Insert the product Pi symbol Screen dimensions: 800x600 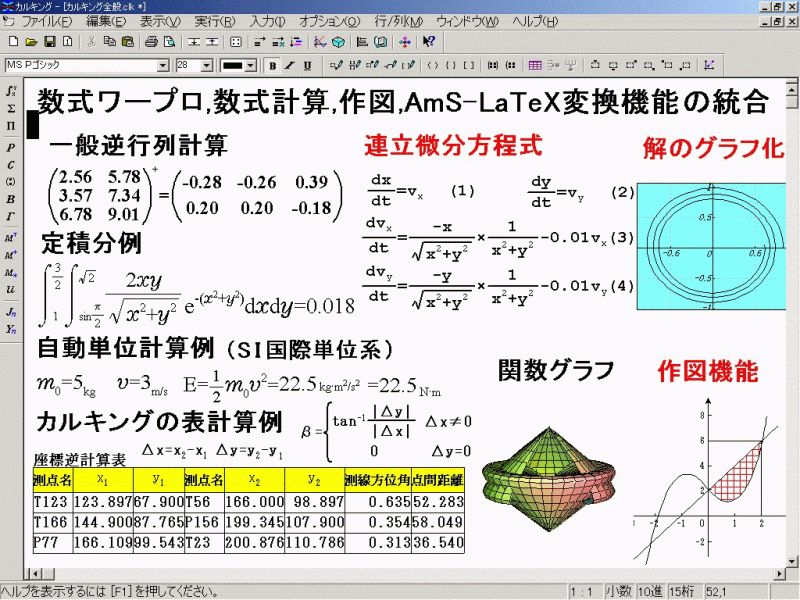[x=10, y=126]
